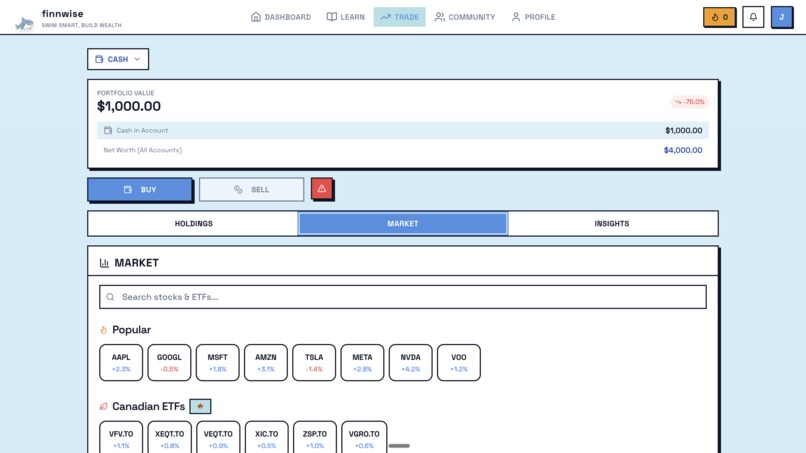Click the Cash in Account row
Image resolution: width=806 pixels, height=453 pixels.
click(402, 131)
